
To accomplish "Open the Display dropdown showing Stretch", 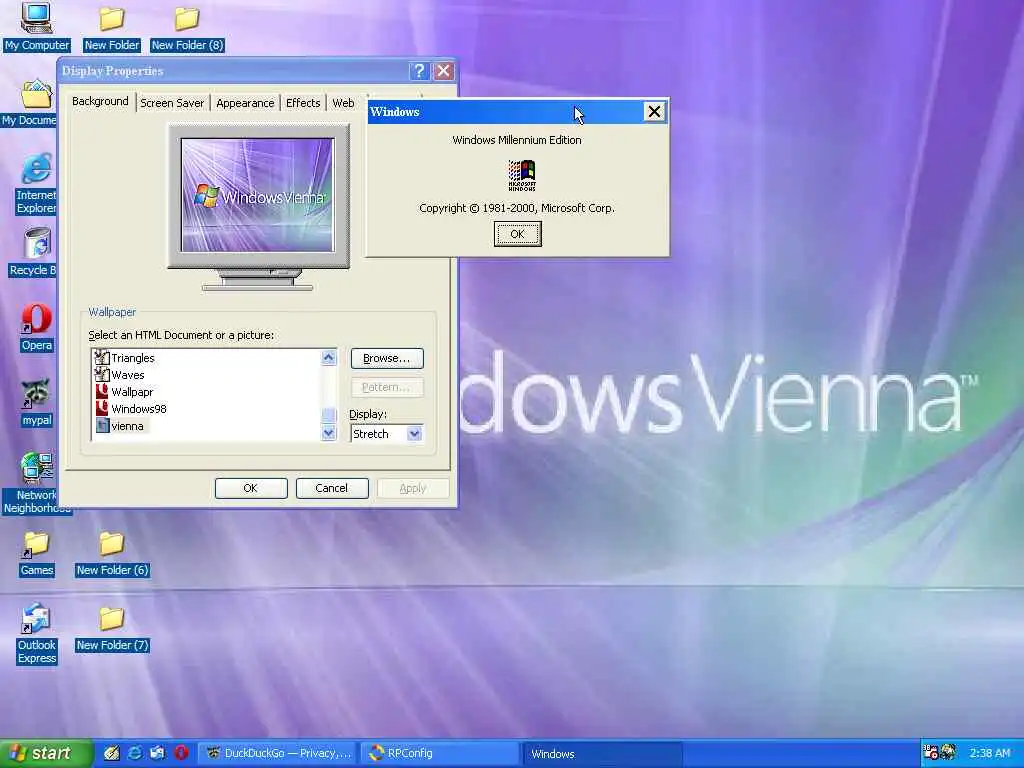I will coord(414,434).
